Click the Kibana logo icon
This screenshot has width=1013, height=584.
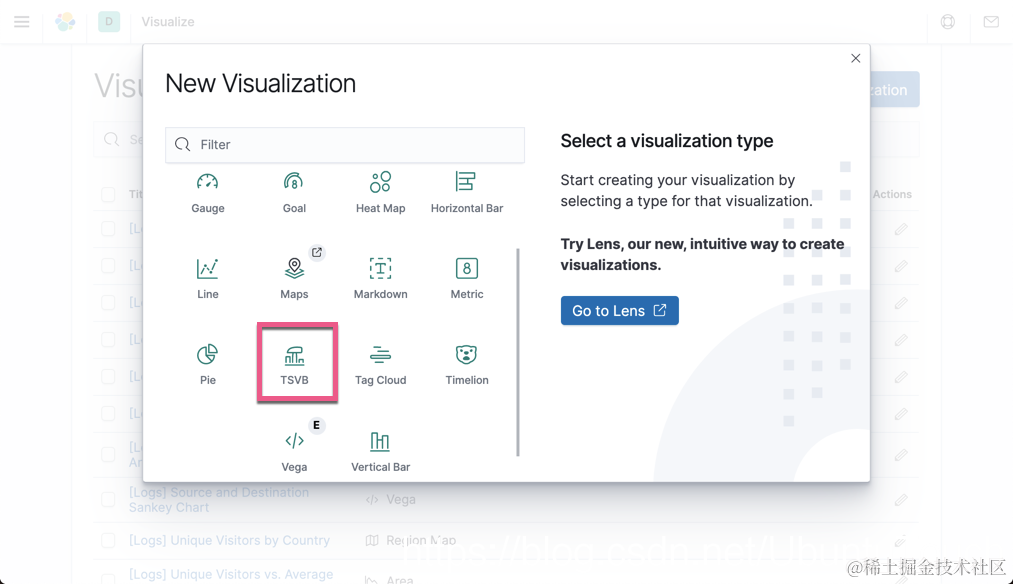[x=65, y=21]
